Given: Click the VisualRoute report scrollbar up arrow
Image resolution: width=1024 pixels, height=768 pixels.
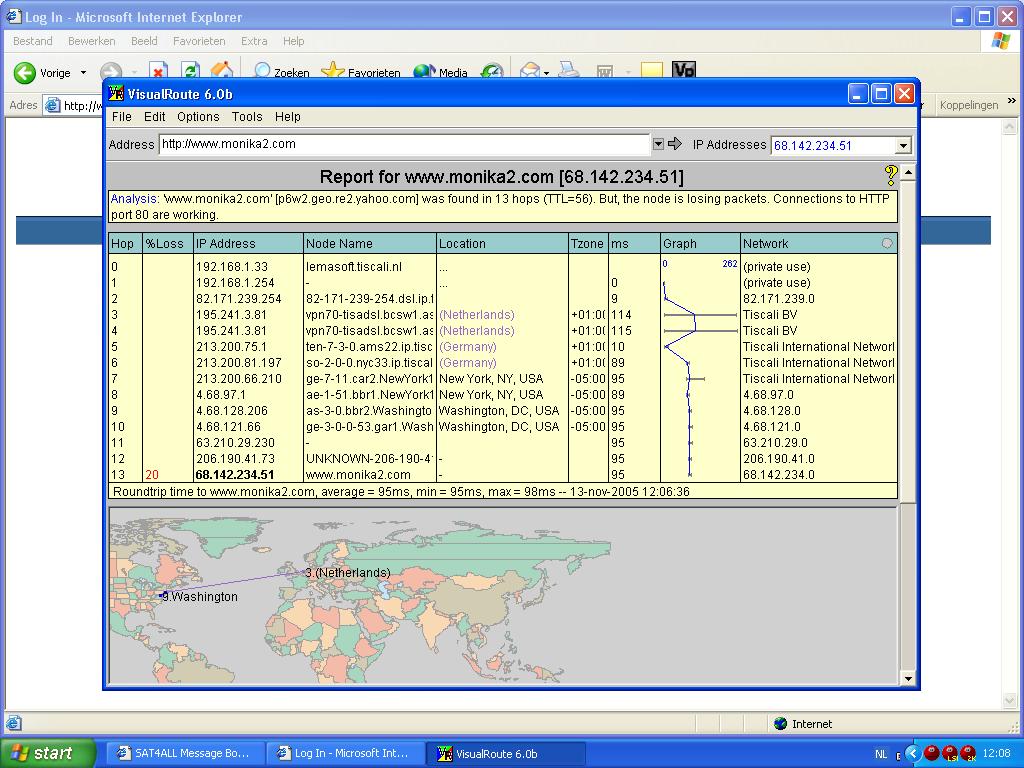Looking at the screenshot, I should pyautogui.click(x=908, y=173).
